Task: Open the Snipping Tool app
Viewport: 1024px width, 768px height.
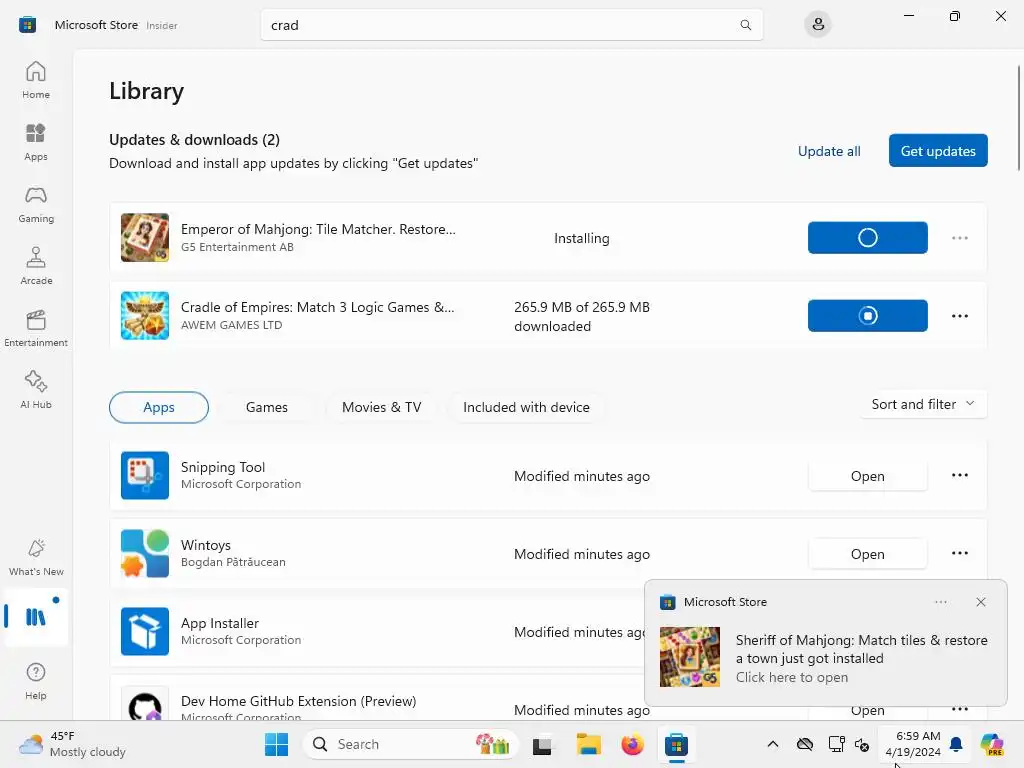Action: [867, 476]
